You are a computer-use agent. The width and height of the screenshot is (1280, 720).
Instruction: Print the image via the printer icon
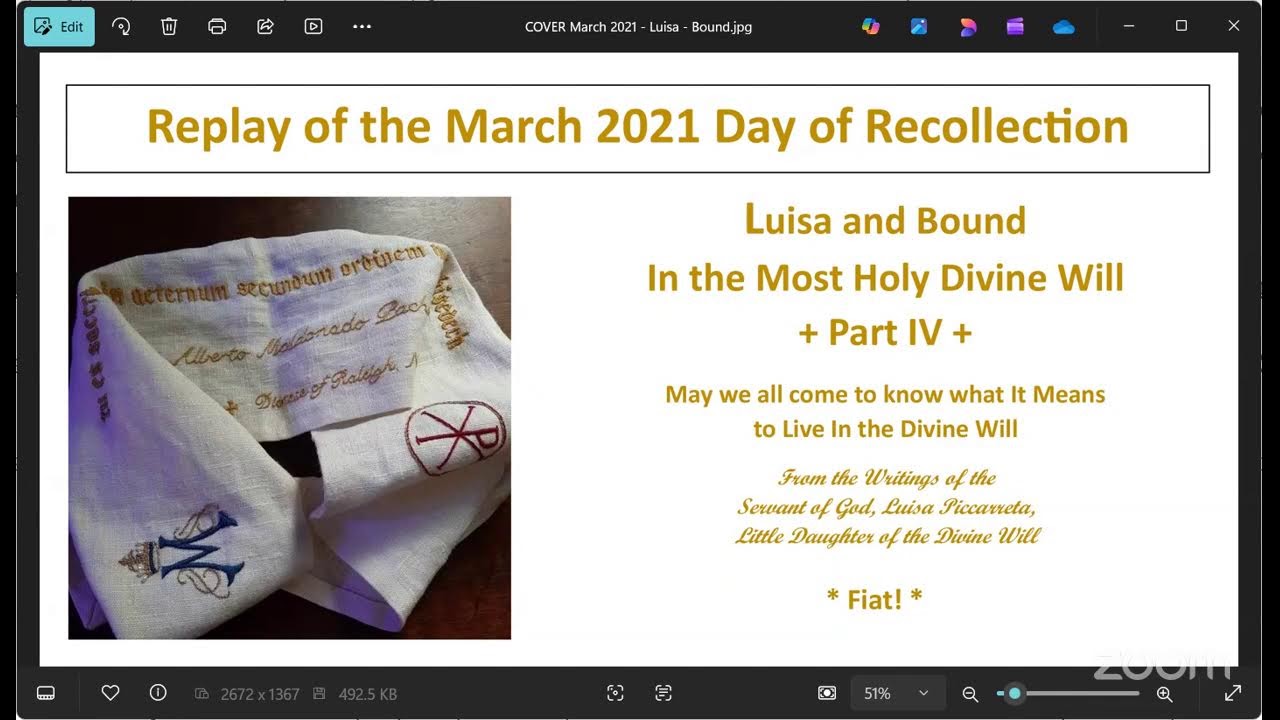217,27
